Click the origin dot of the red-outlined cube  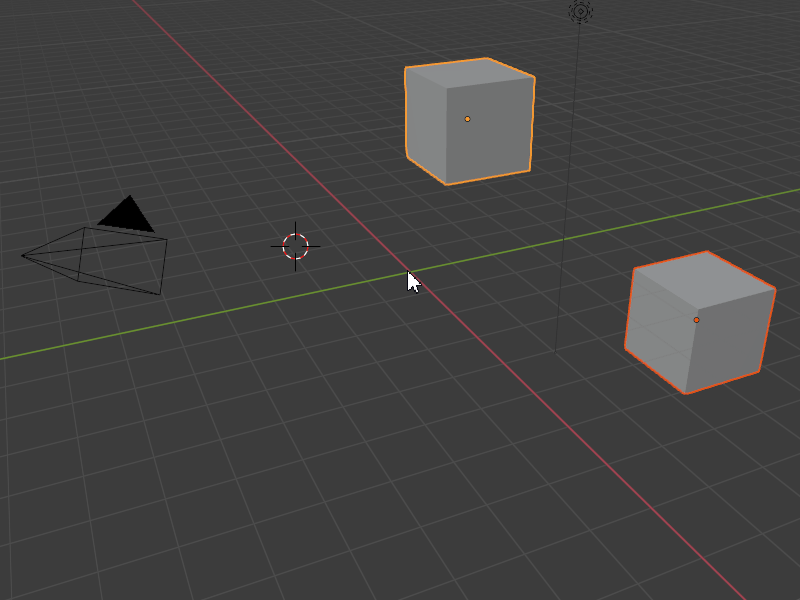[696, 320]
